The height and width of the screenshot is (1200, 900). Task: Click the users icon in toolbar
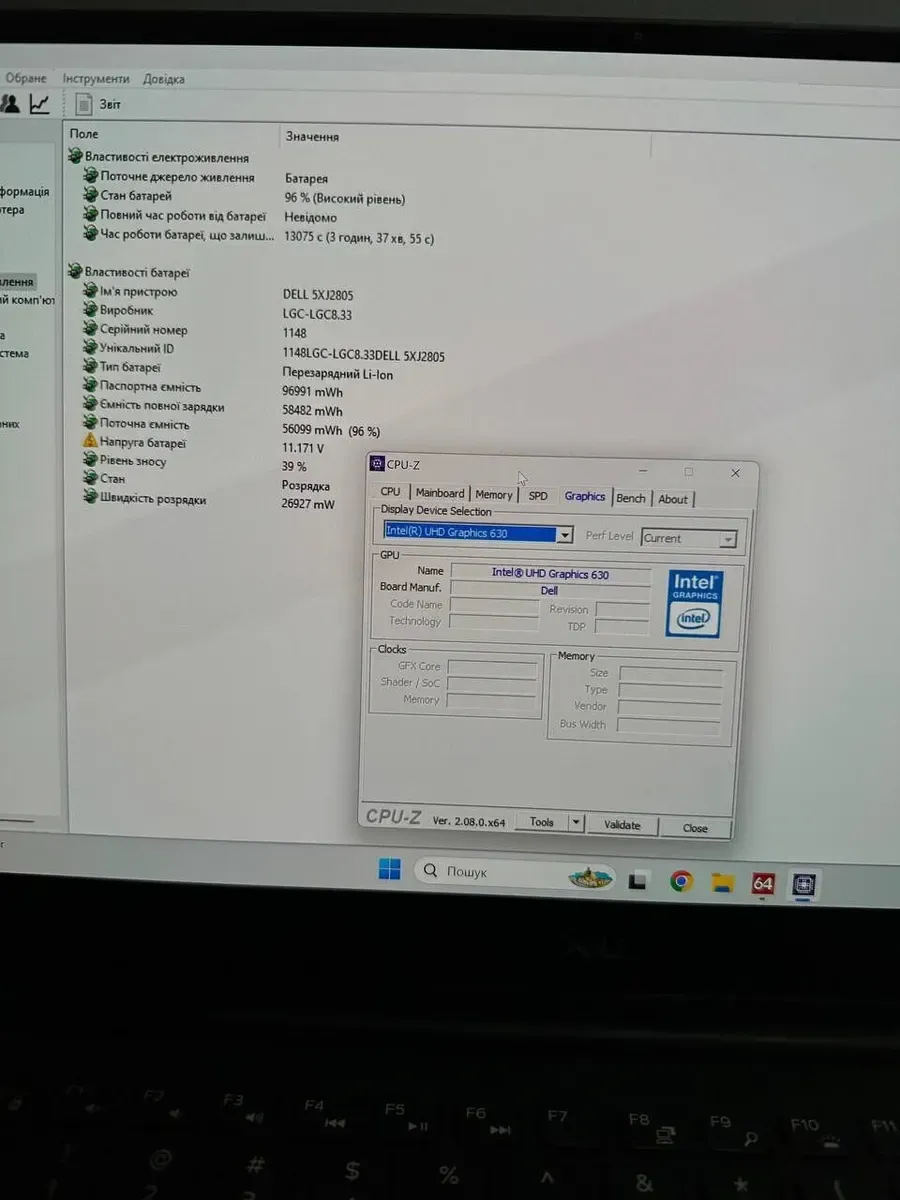coord(10,103)
